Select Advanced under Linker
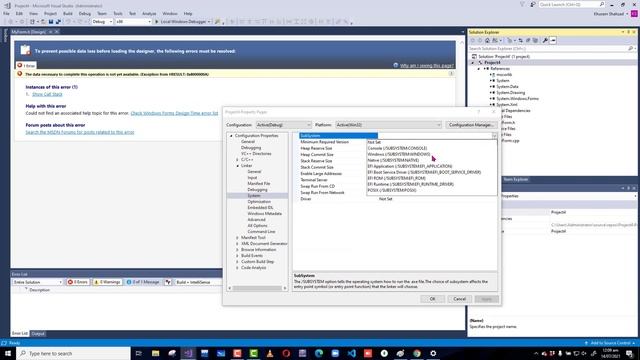Screen dimensions: 640x360 click(x=256, y=220)
